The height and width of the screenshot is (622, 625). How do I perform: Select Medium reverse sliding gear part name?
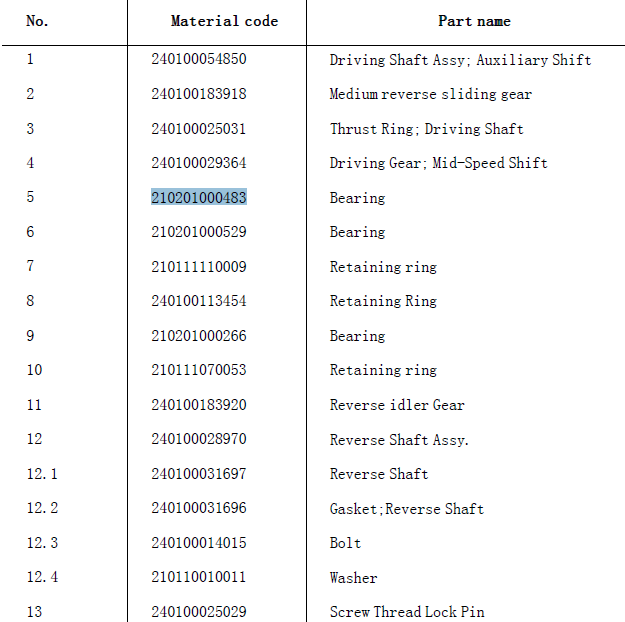(431, 94)
